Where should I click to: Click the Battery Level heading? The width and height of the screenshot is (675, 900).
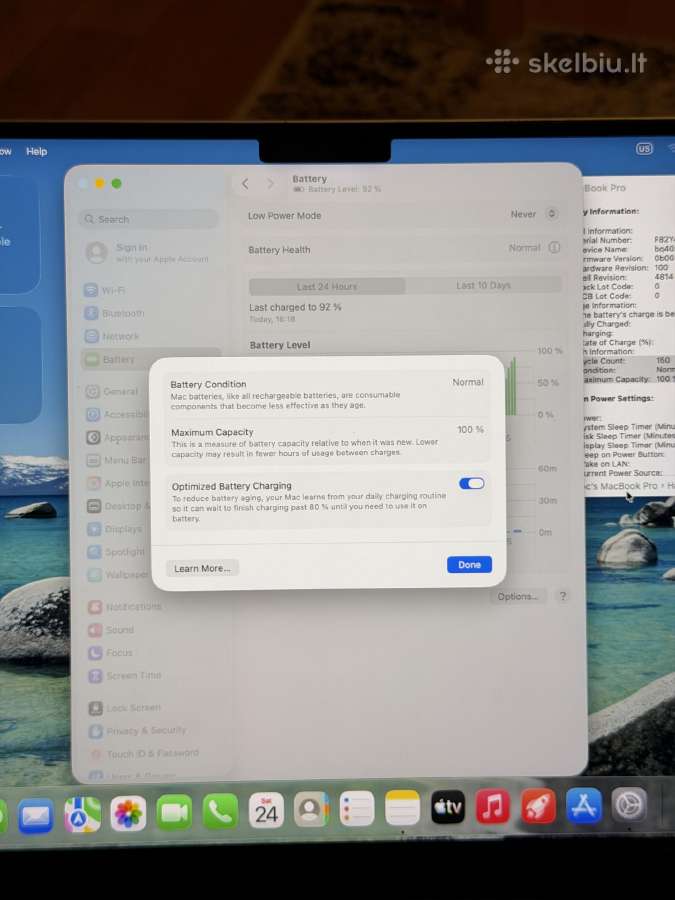(280, 345)
